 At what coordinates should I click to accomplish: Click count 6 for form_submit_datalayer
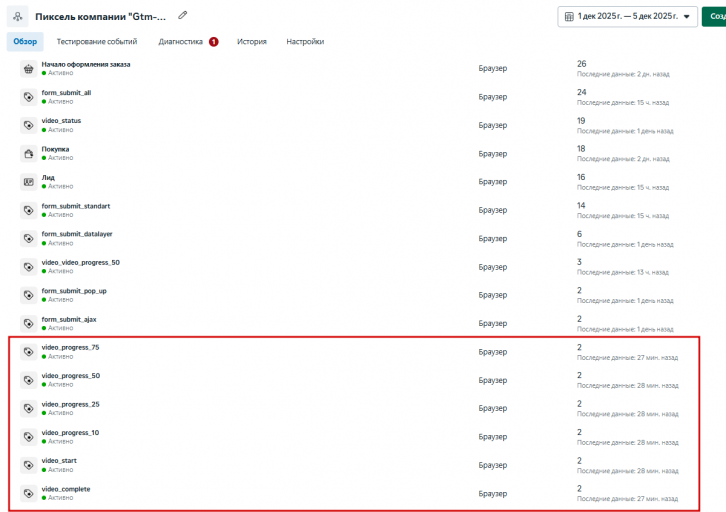pyautogui.click(x=579, y=234)
